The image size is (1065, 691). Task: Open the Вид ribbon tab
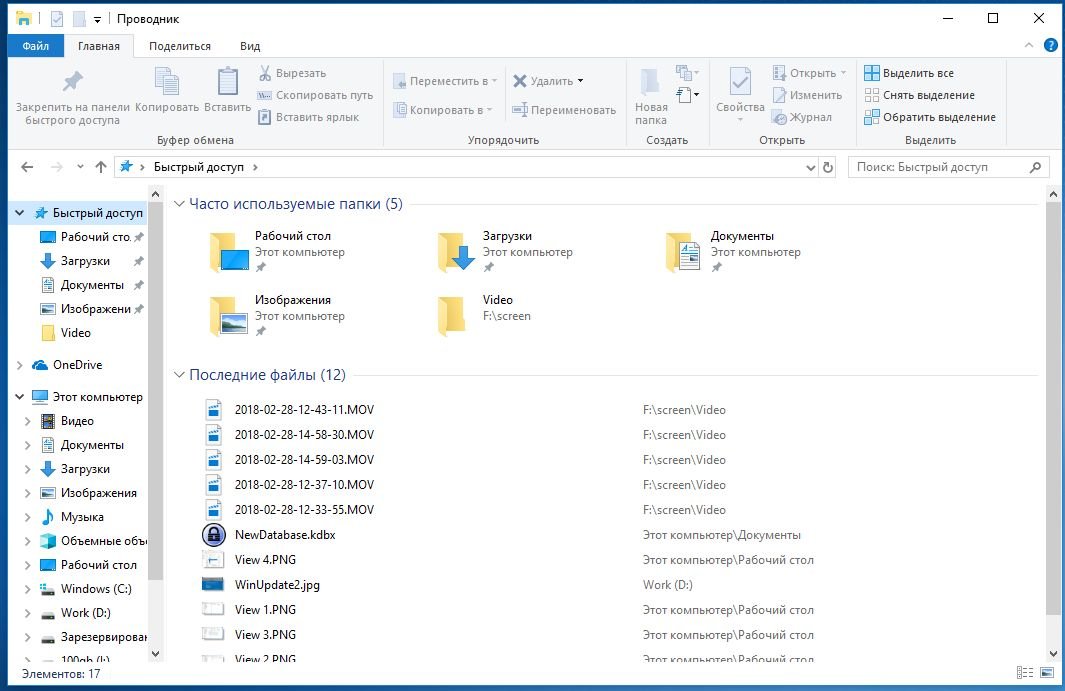250,46
